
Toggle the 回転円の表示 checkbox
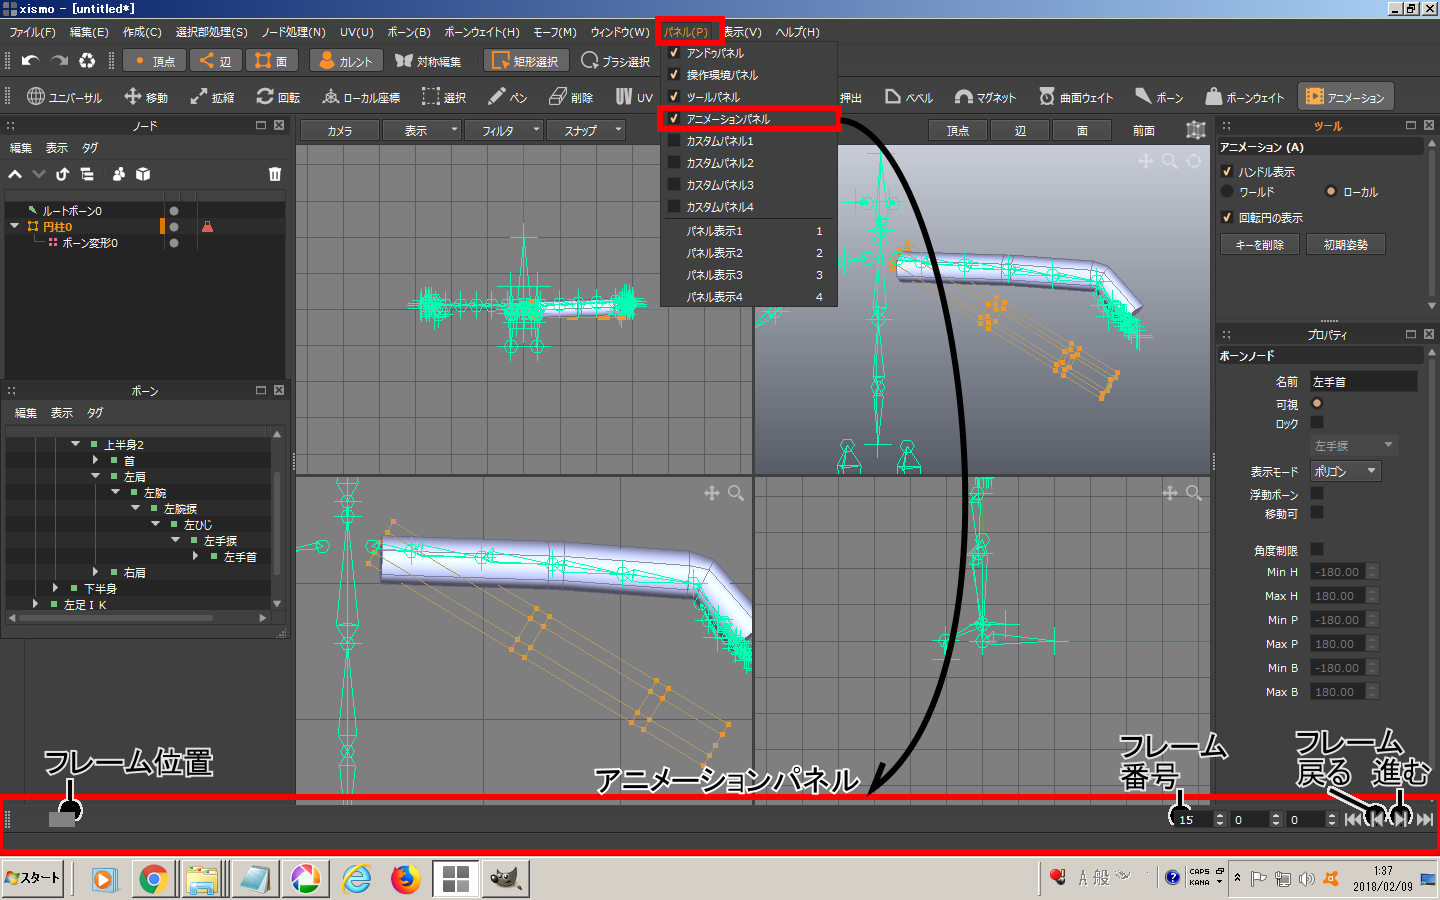pyautogui.click(x=1227, y=217)
